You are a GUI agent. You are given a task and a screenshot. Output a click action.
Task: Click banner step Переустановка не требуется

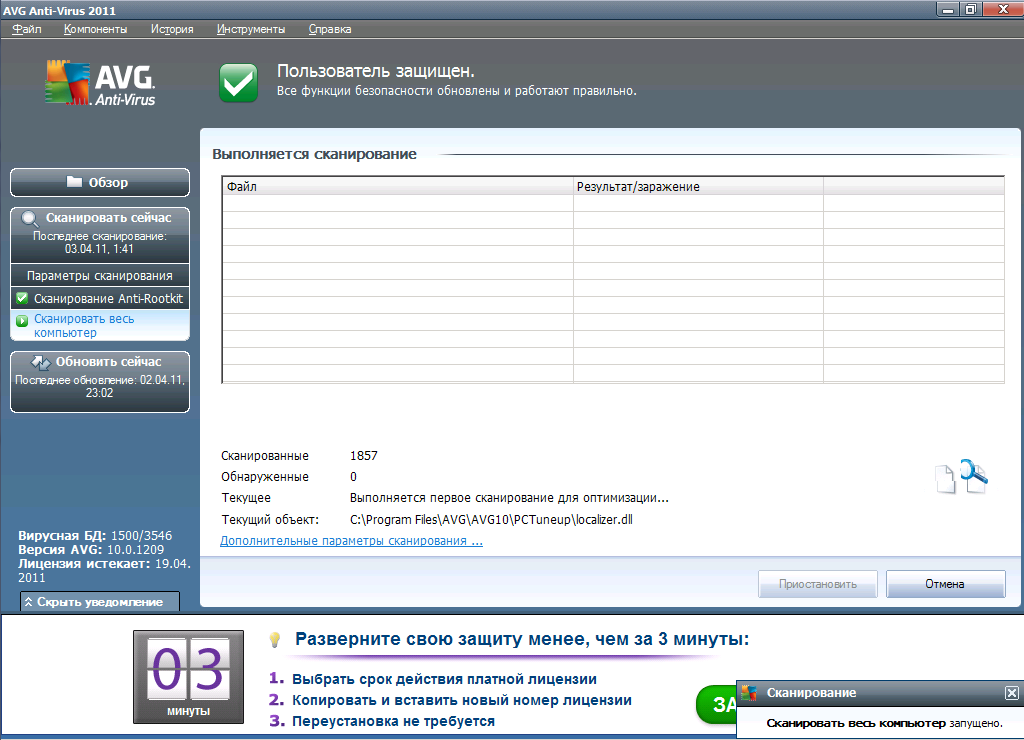pyautogui.click(x=393, y=721)
